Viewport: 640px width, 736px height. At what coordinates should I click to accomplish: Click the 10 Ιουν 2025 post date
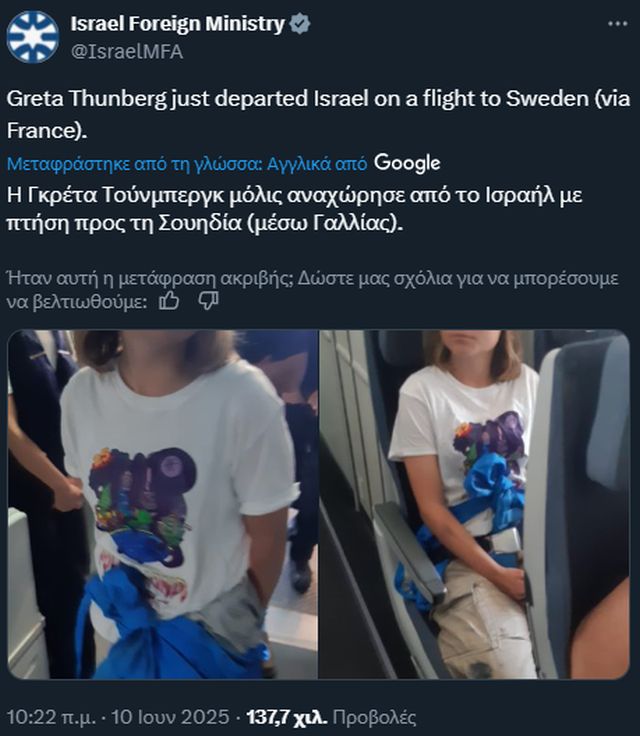click(x=170, y=717)
